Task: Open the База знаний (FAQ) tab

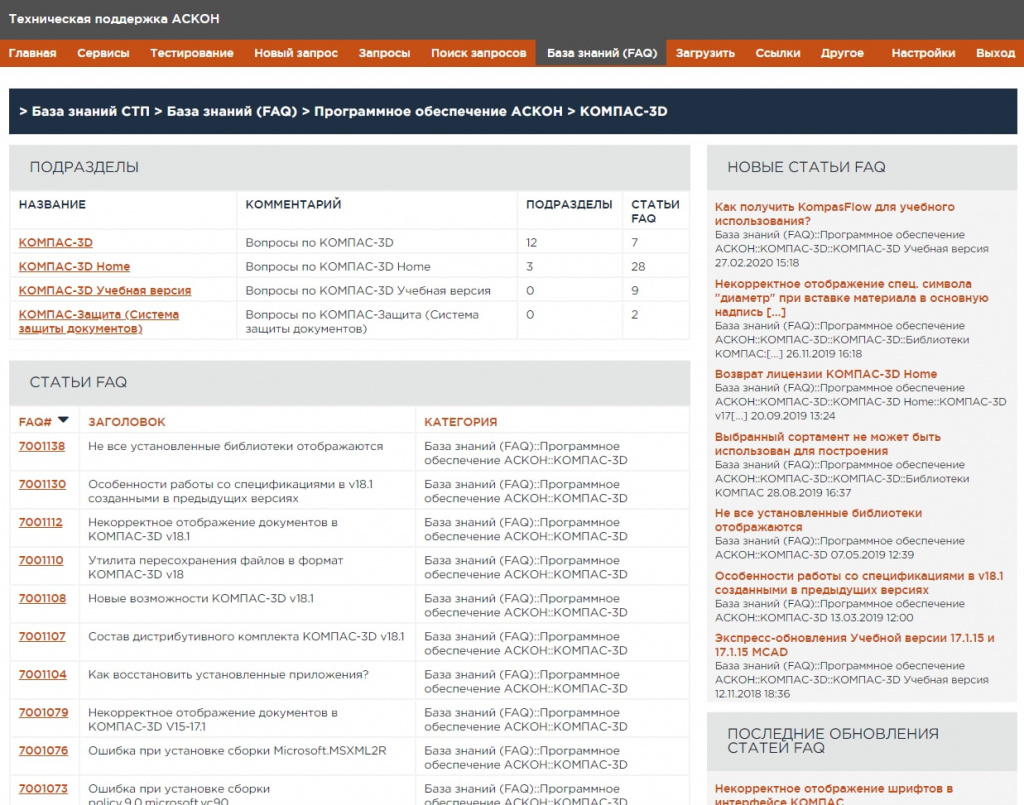Action: click(601, 53)
